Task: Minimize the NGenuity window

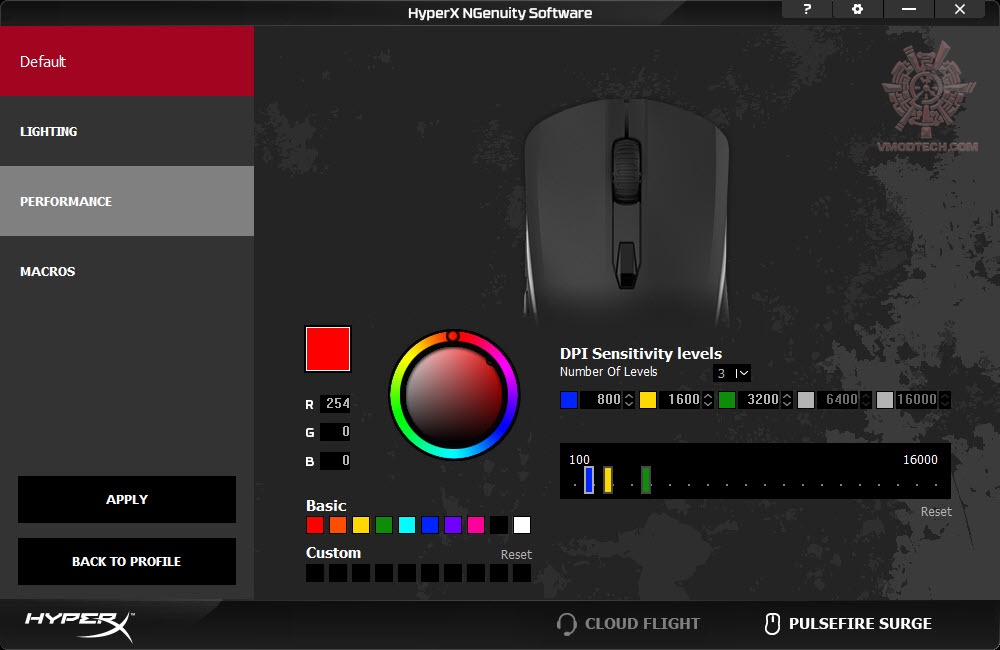Action: click(909, 9)
